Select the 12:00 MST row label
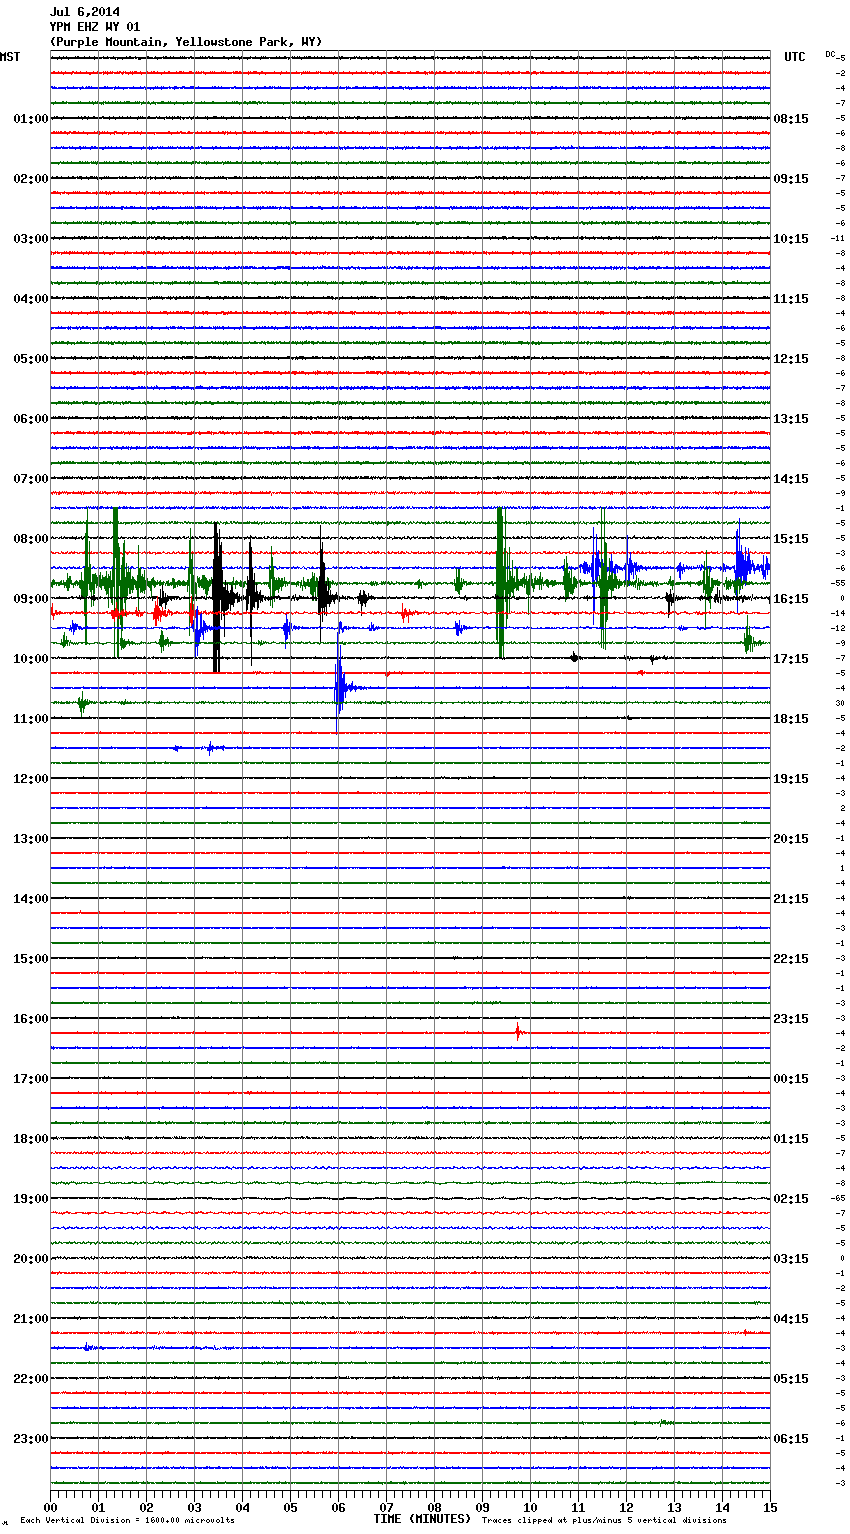The image size is (850, 1534). [x=31, y=779]
